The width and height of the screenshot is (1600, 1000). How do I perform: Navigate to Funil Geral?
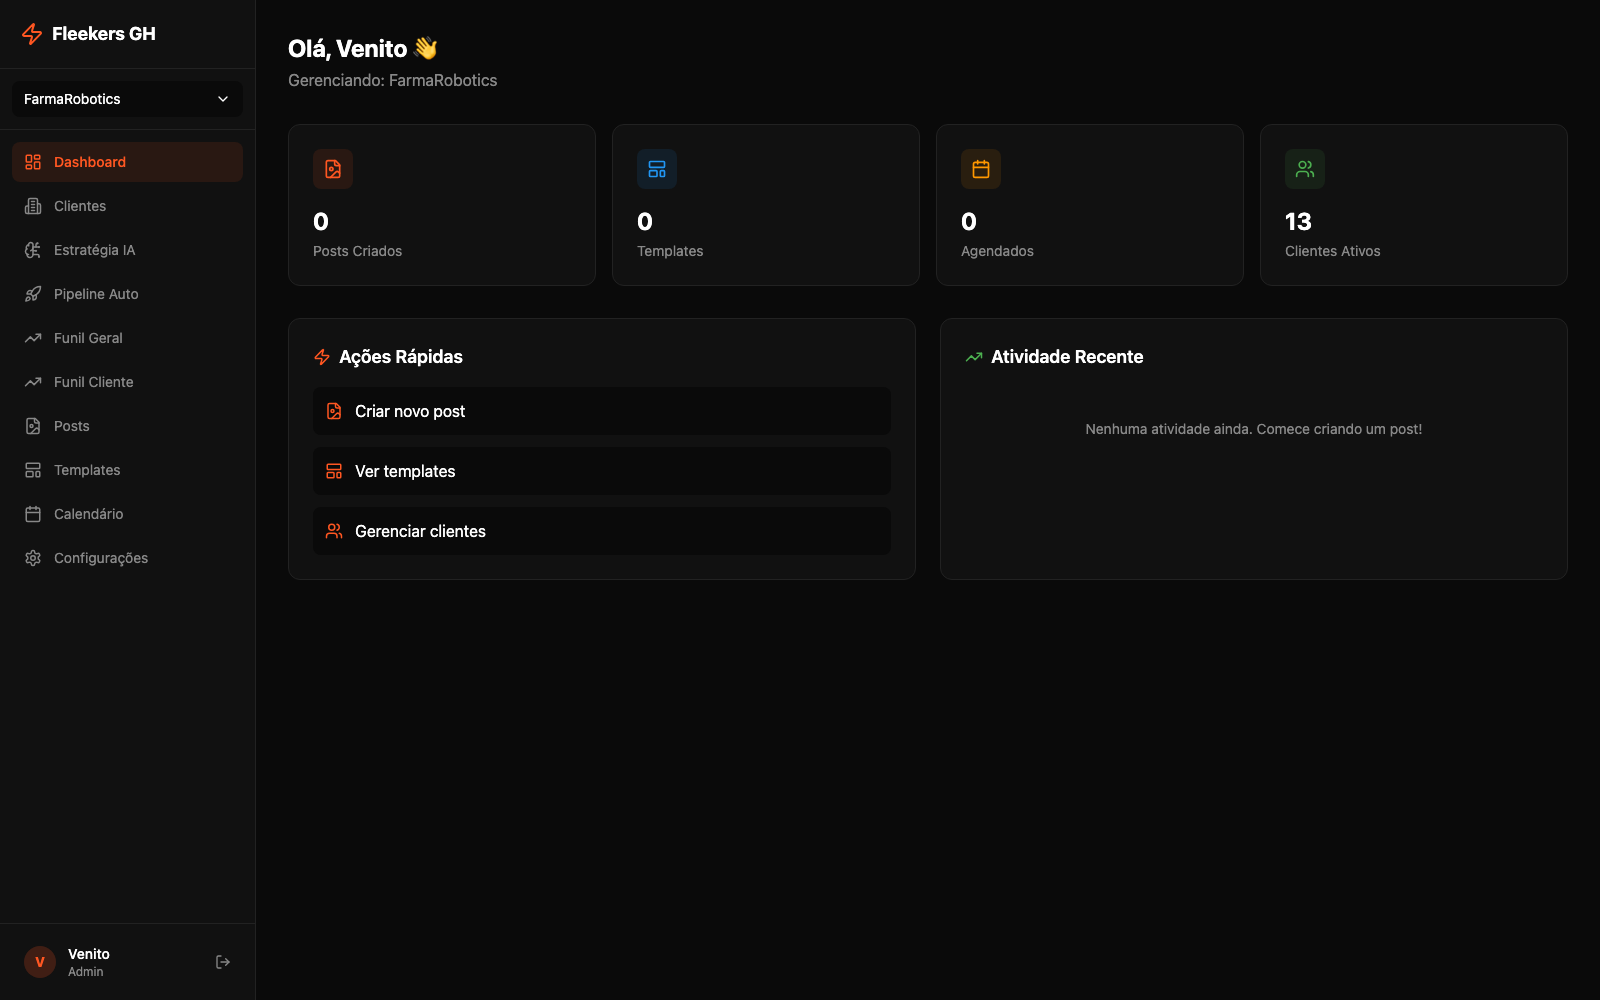point(127,338)
